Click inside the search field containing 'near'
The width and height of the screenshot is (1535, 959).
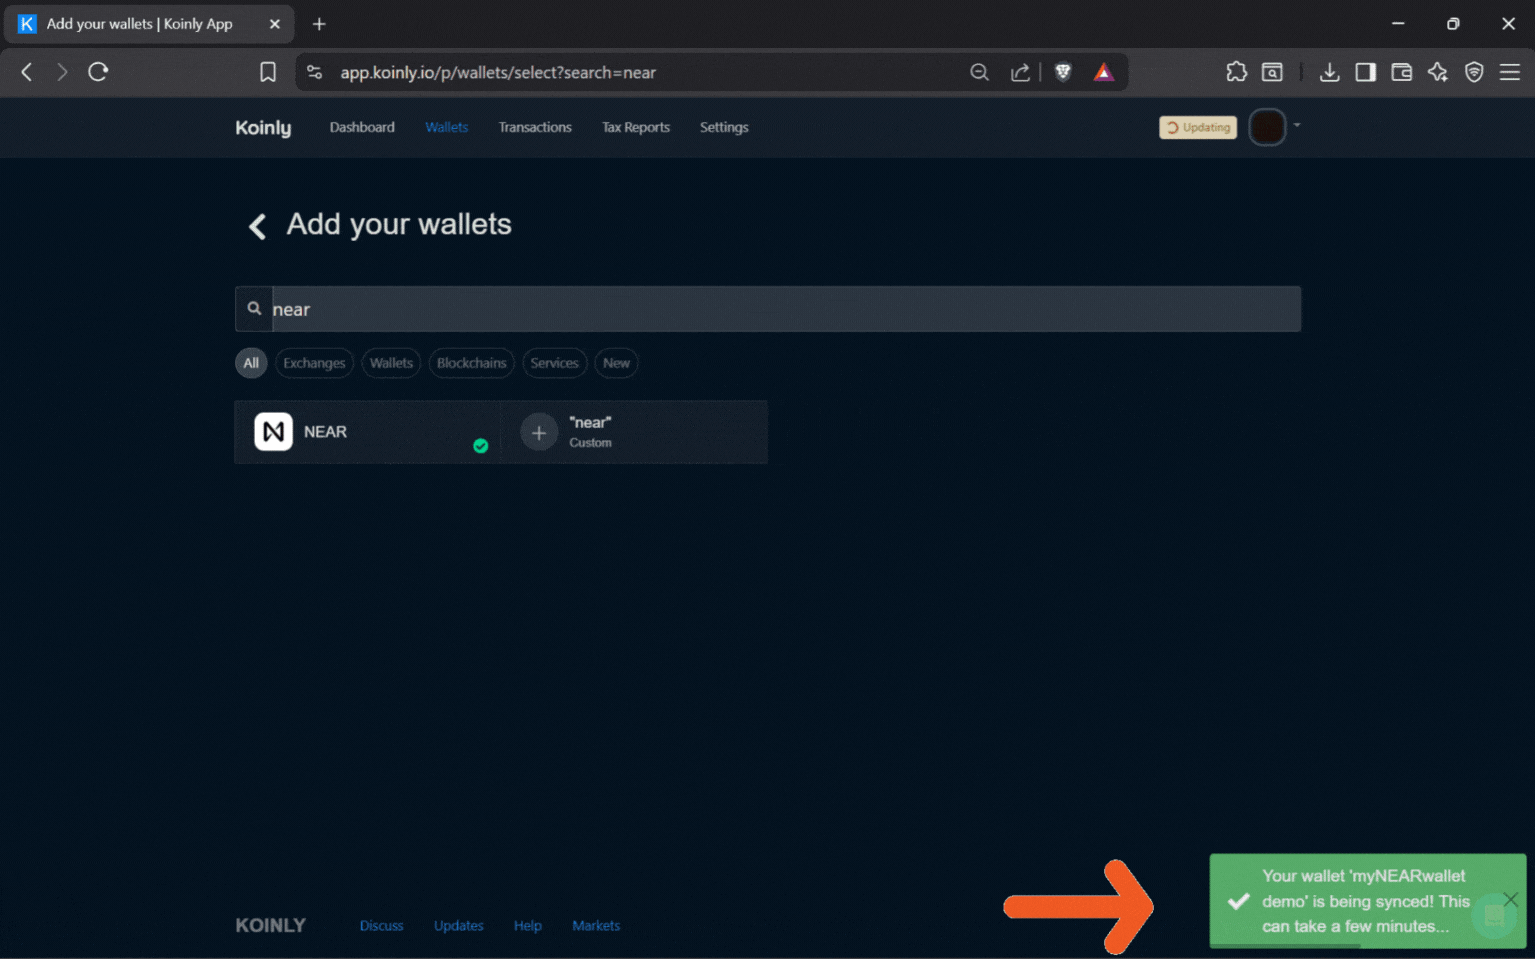tap(700, 309)
